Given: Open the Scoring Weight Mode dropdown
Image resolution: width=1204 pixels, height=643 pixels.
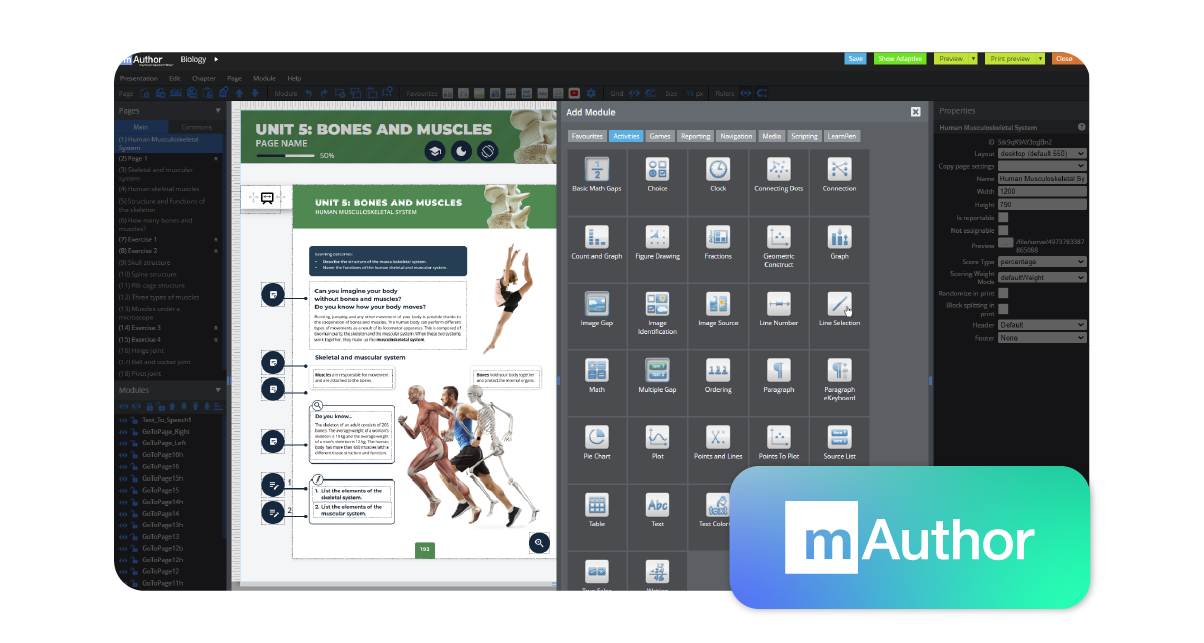Looking at the screenshot, I should pyautogui.click(x=1042, y=276).
